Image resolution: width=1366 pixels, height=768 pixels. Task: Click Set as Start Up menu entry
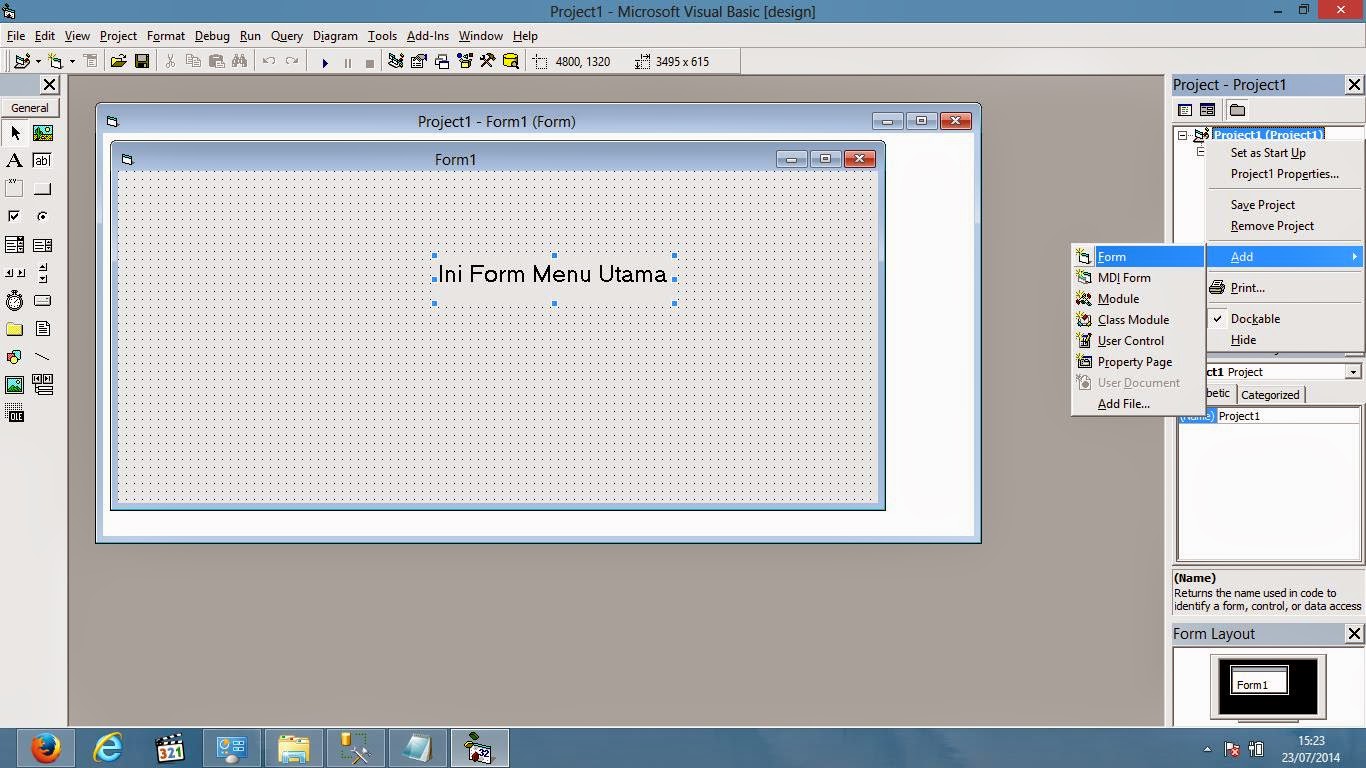tap(1285, 153)
